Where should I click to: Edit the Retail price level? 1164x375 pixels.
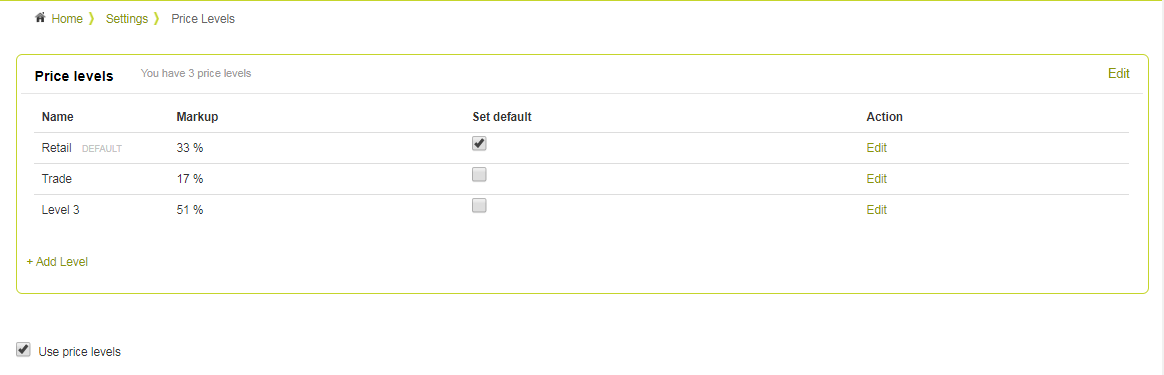coord(877,148)
